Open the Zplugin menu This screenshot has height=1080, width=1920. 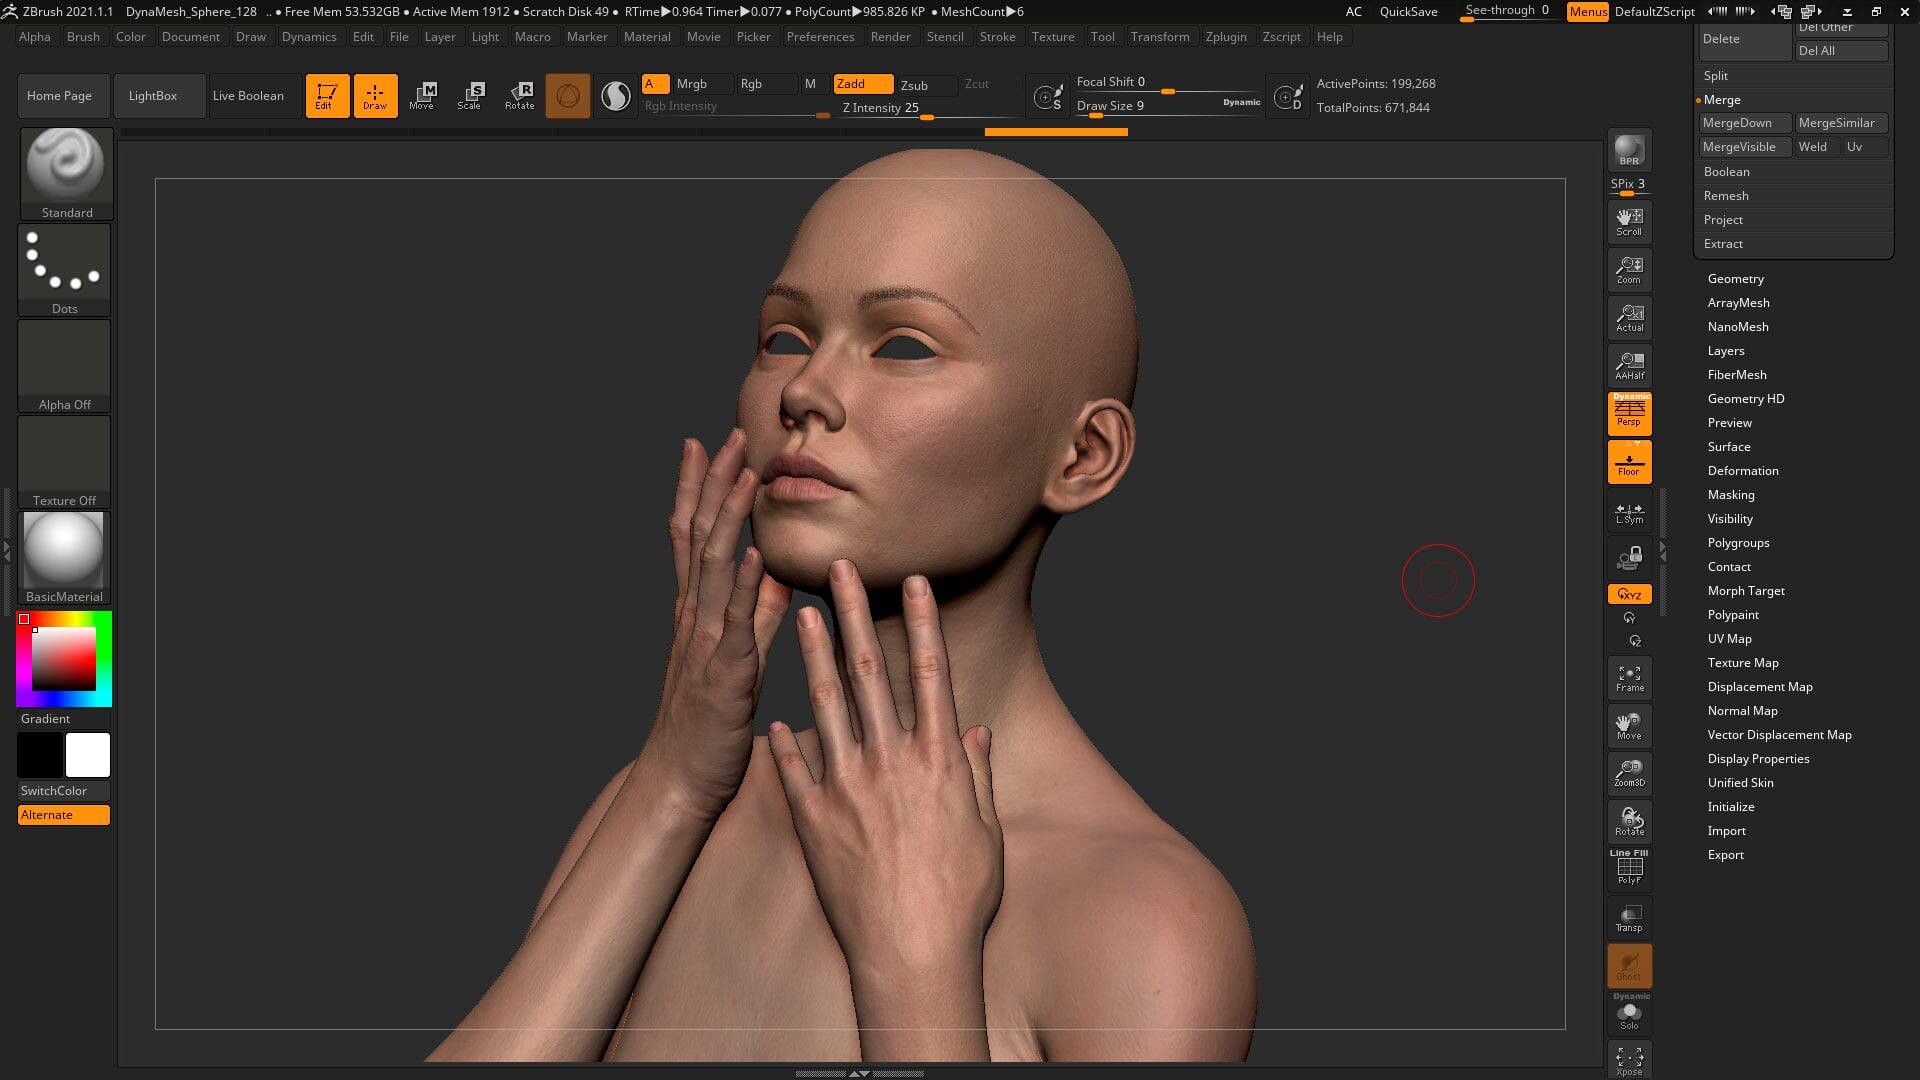point(1226,37)
